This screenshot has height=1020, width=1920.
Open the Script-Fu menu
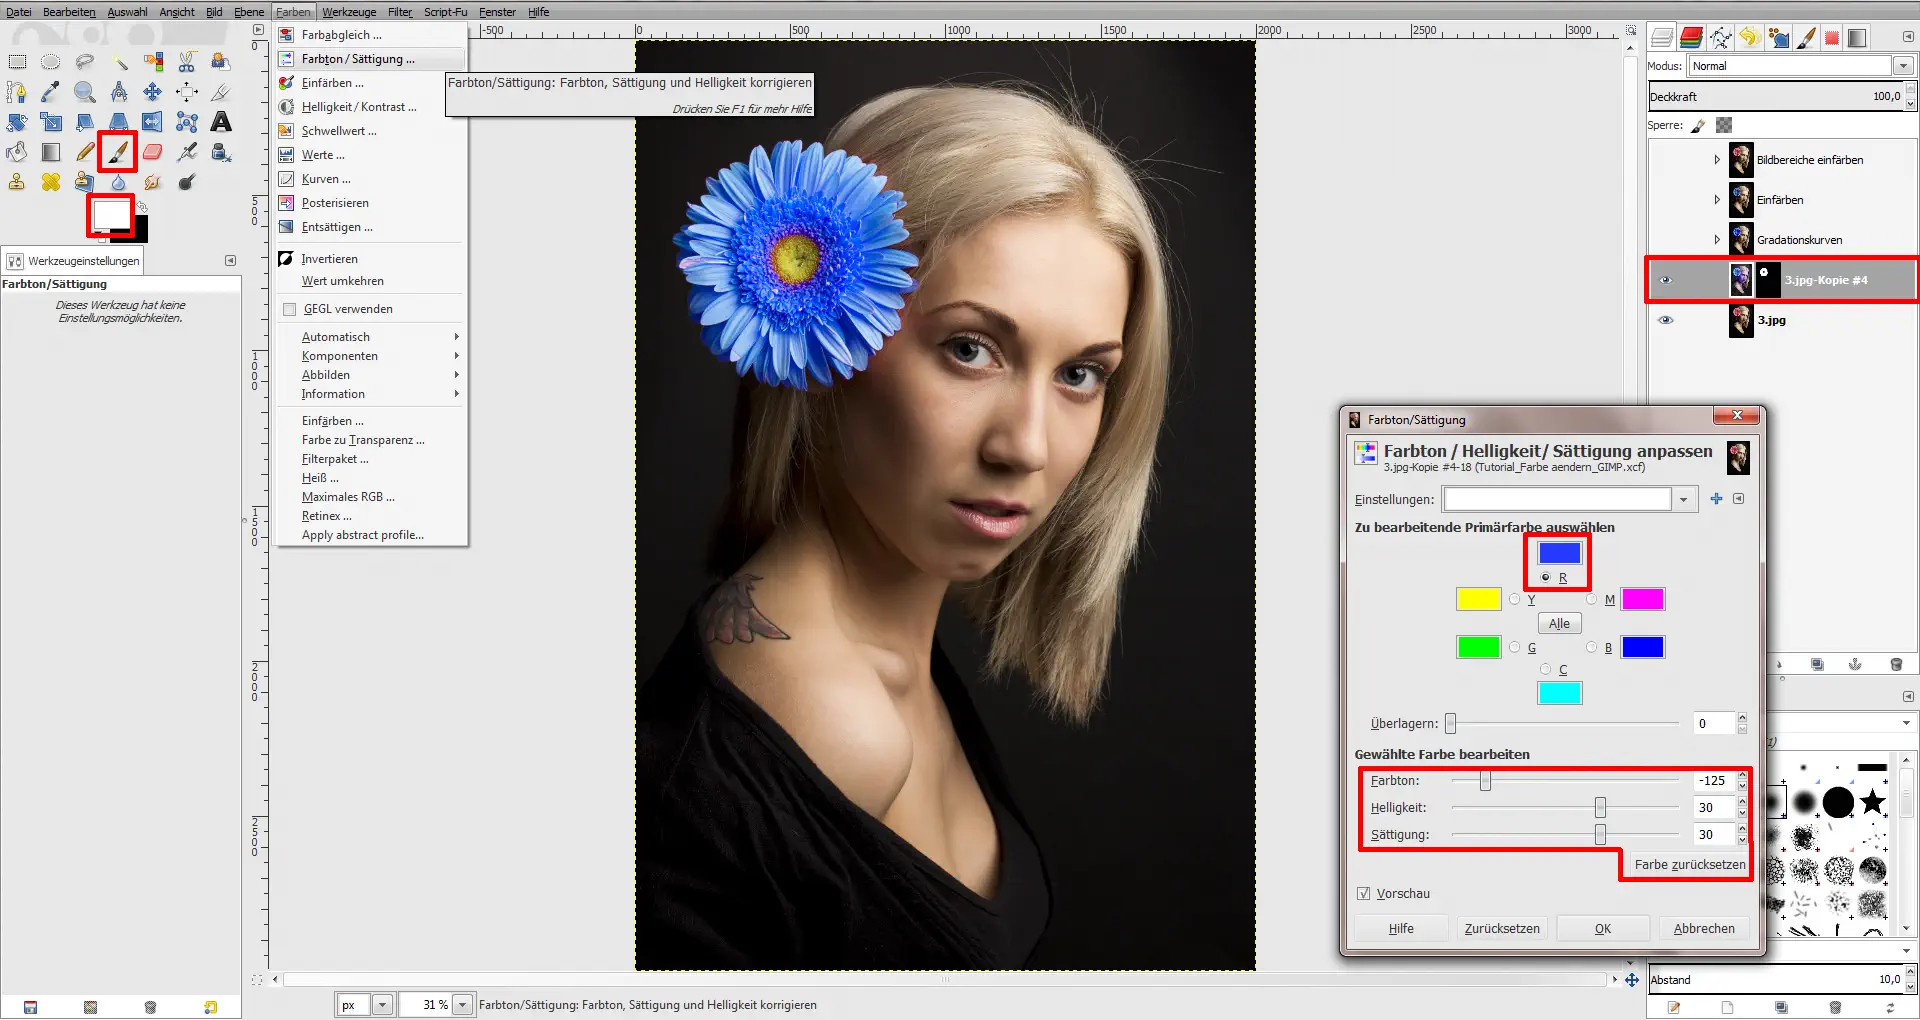point(445,12)
